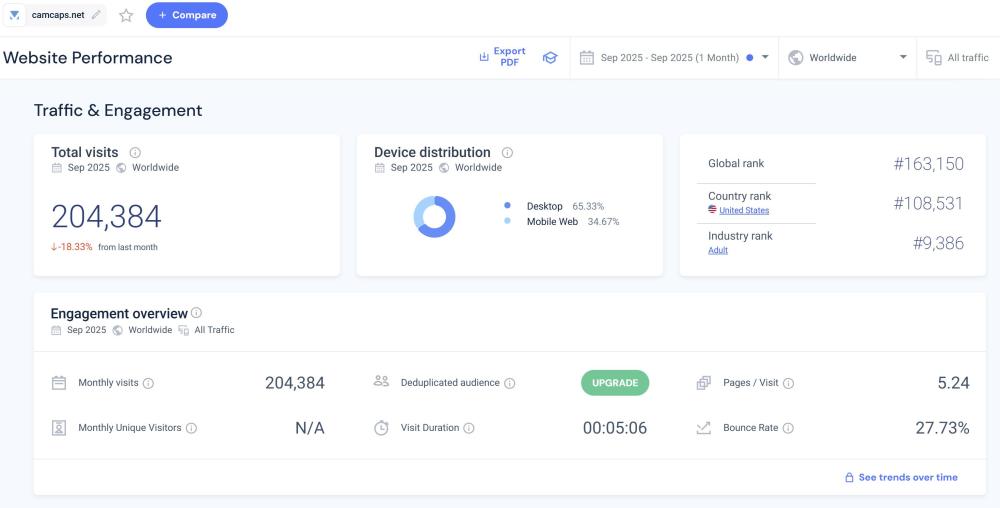
Task: Open the Sep 2025 date range dropdown
Action: (x=675, y=58)
